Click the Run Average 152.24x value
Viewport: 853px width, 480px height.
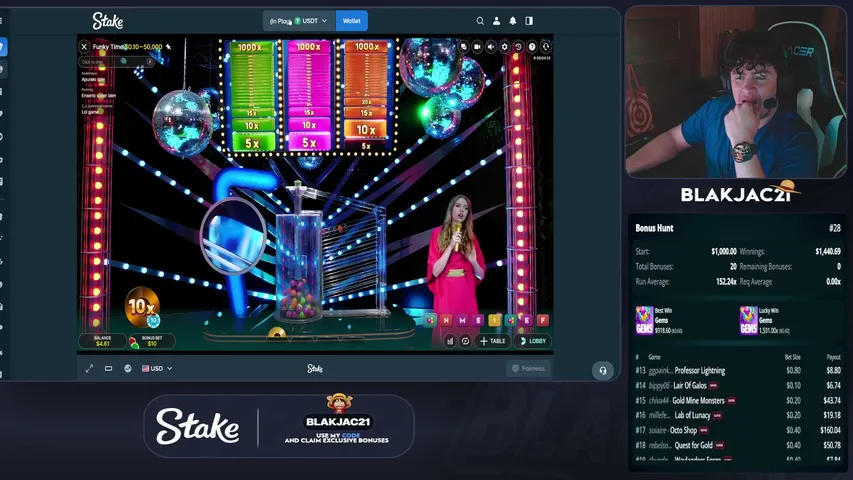[x=726, y=282]
